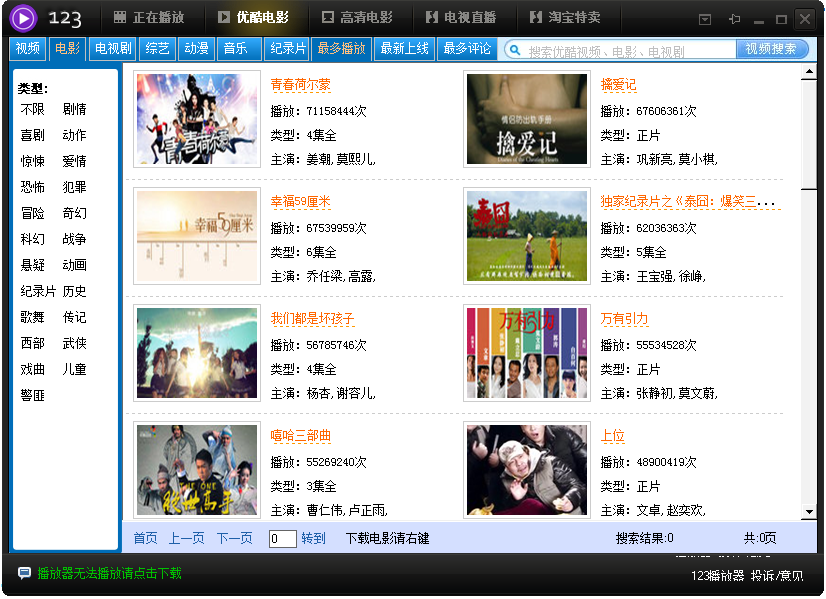Sort by 最新上线
The width and height of the screenshot is (826, 599).
pyautogui.click(x=405, y=48)
